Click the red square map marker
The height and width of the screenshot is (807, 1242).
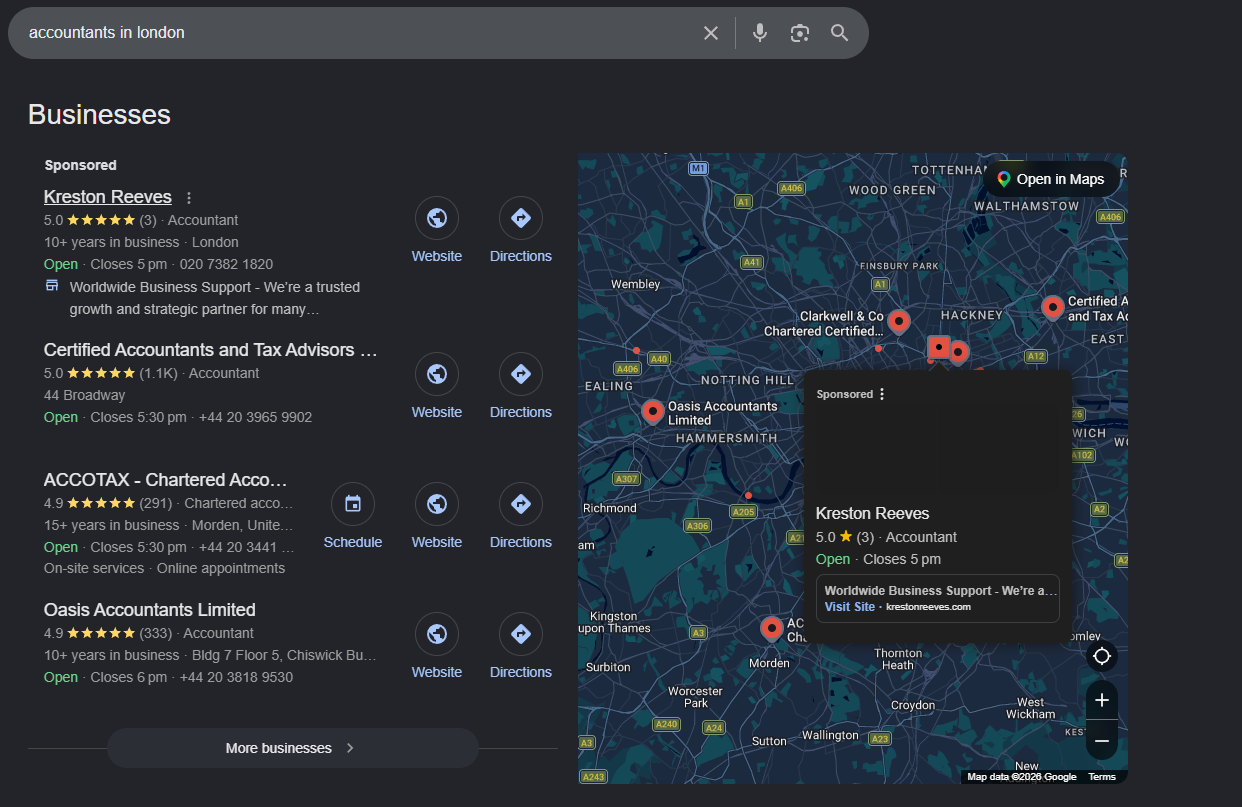(x=939, y=347)
